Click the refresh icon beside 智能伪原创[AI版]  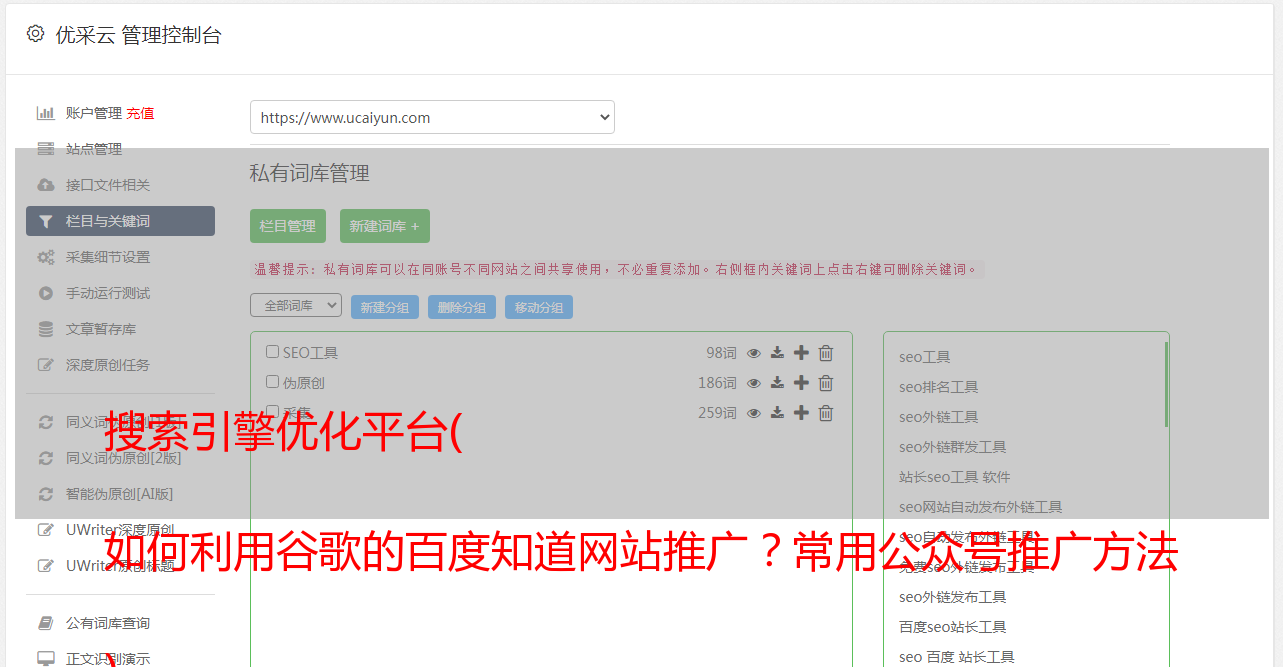coord(46,494)
